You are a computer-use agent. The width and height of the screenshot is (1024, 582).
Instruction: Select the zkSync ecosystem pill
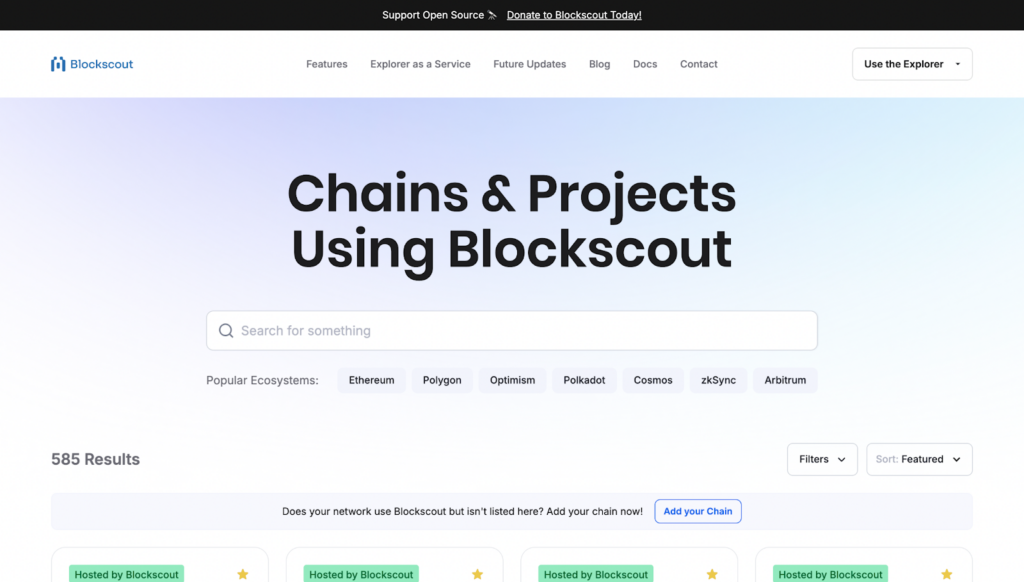(x=718, y=380)
